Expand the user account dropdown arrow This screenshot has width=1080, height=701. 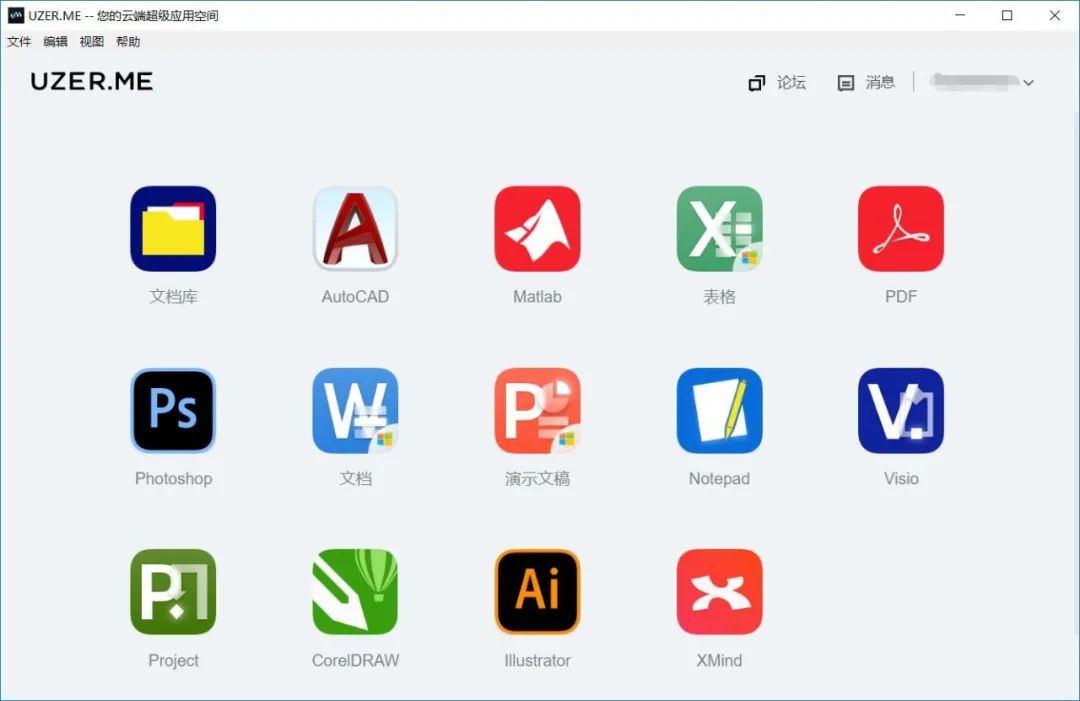[x=1028, y=83]
